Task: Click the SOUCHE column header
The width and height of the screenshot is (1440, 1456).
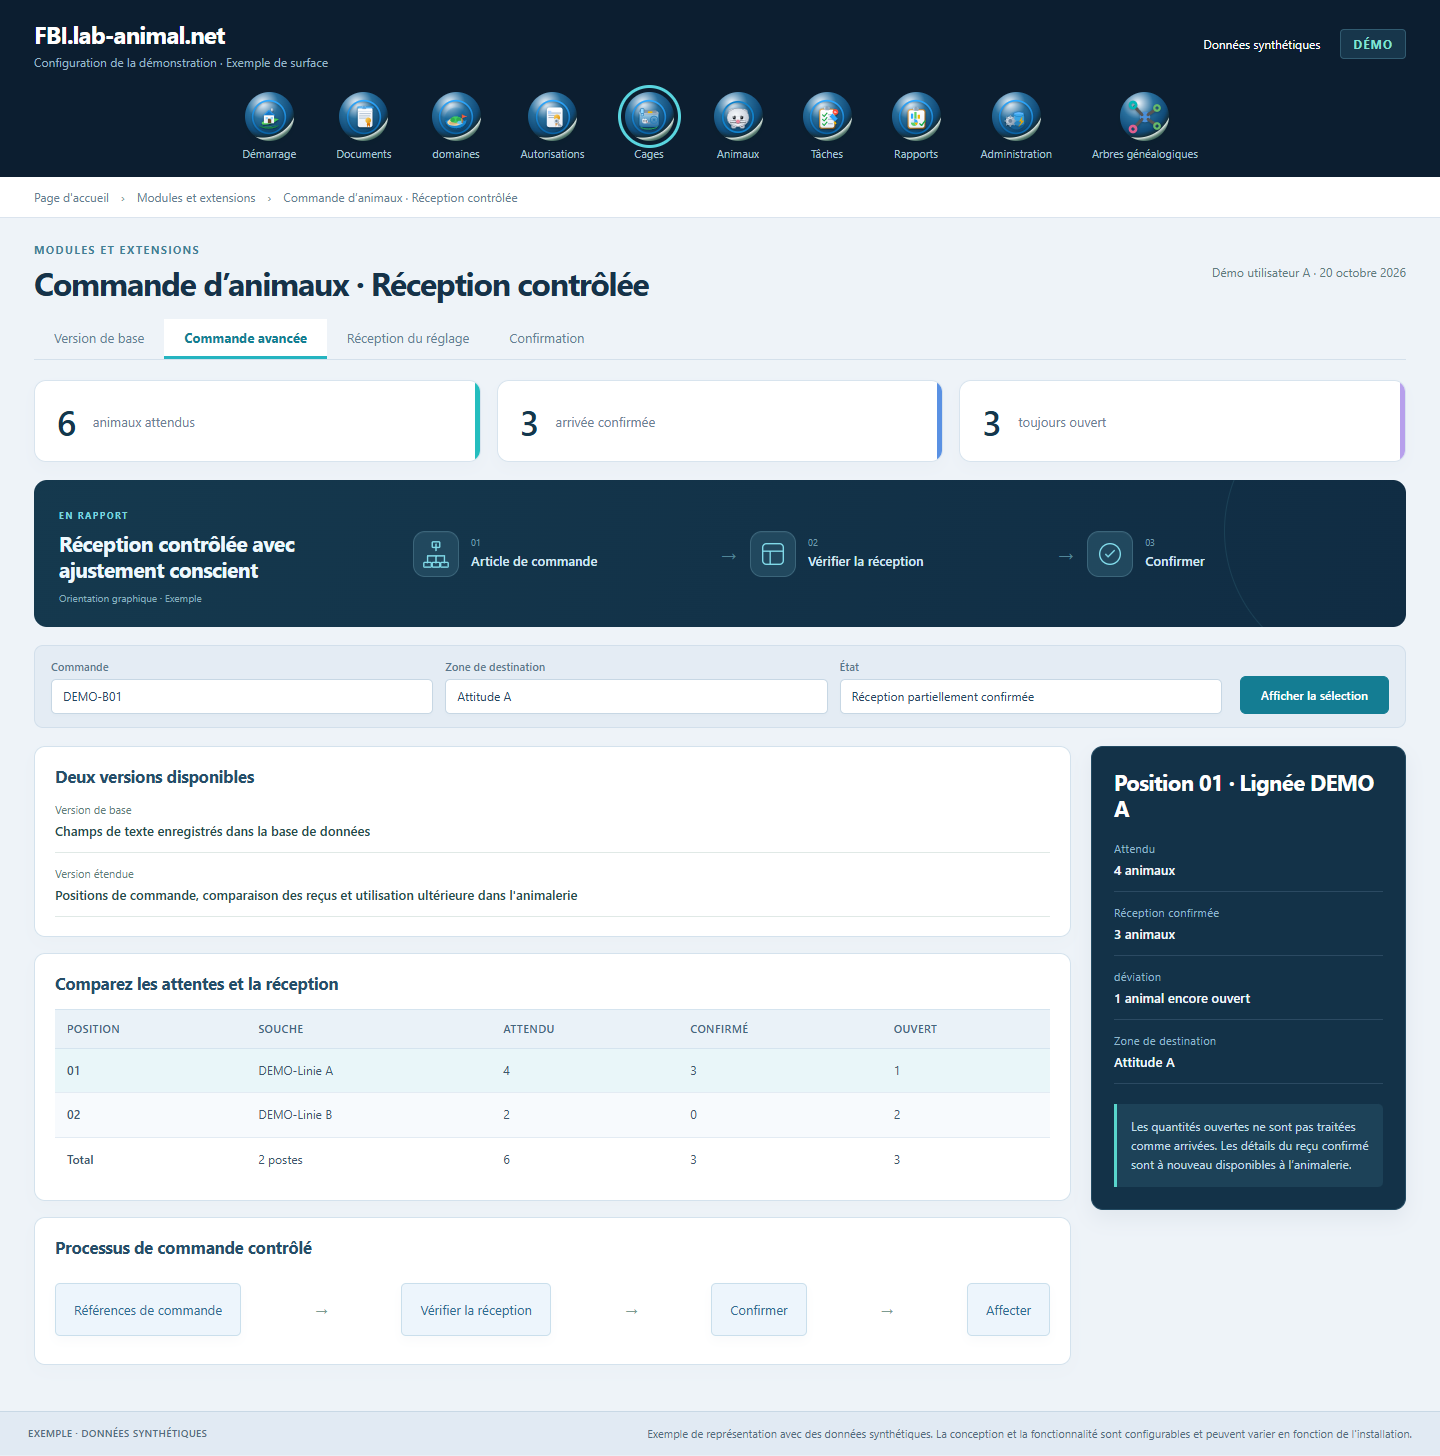Action: [281, 1029]
